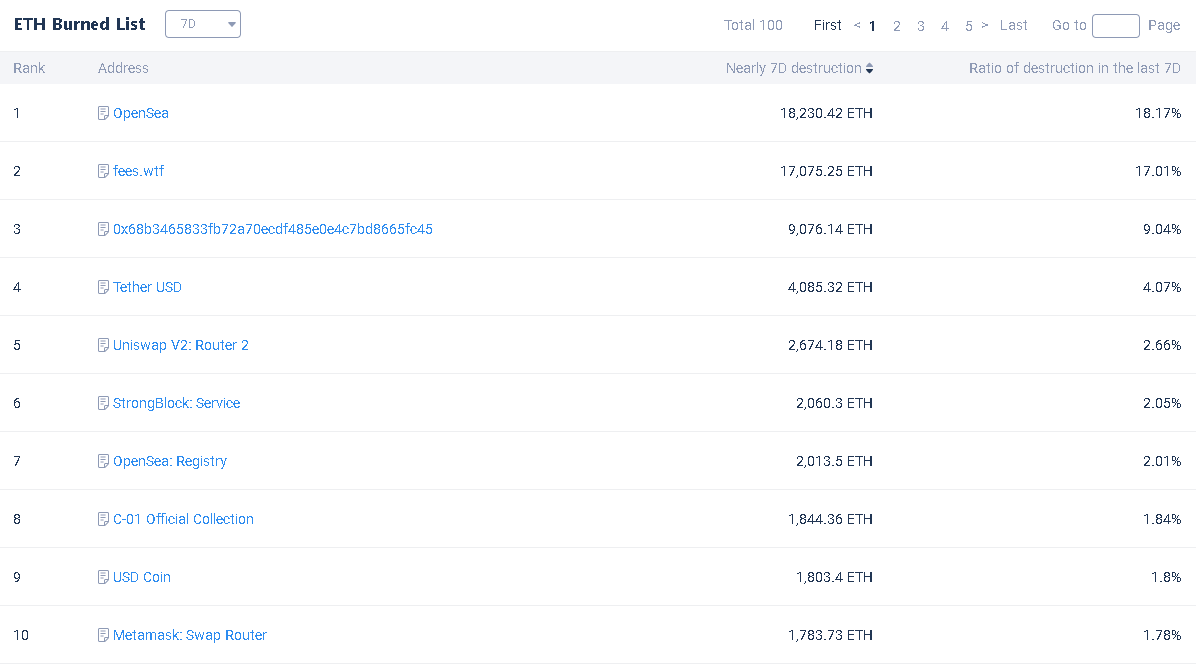Click the 2,674.18 ETH value
Viewport: 1196px width, 666px height.
point(830,345)
